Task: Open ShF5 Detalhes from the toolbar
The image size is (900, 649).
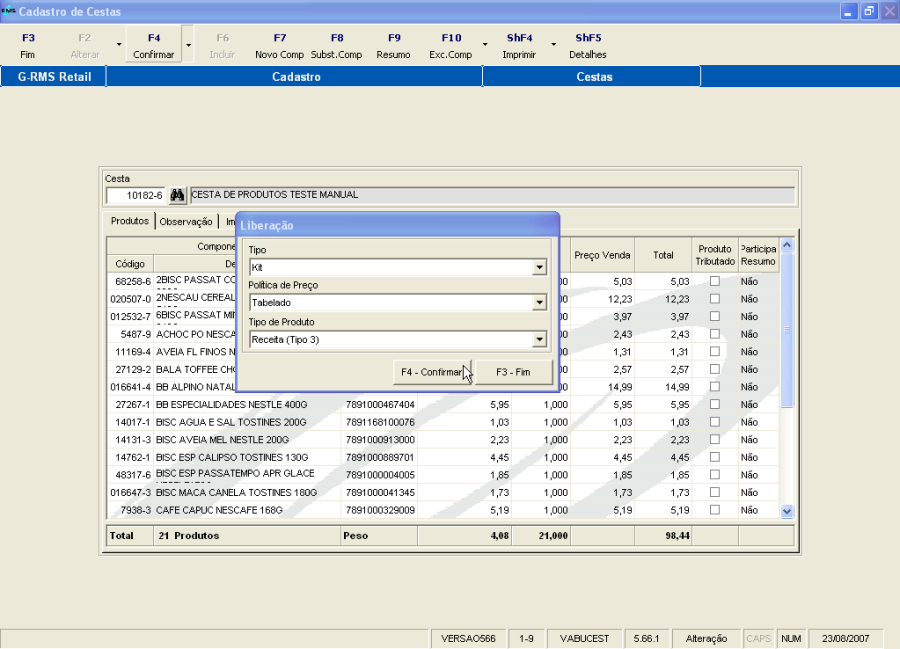Action: coord(587,46)
